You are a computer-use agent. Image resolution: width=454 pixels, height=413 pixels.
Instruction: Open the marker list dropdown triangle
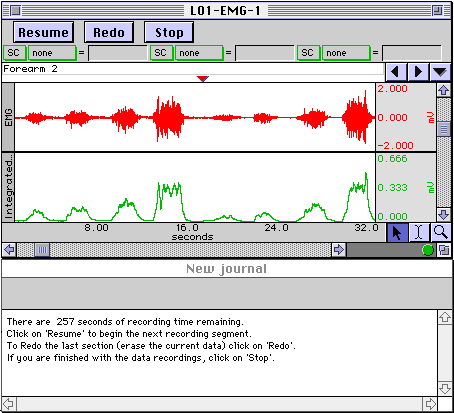pyautogui.click(x=440, y=72)
